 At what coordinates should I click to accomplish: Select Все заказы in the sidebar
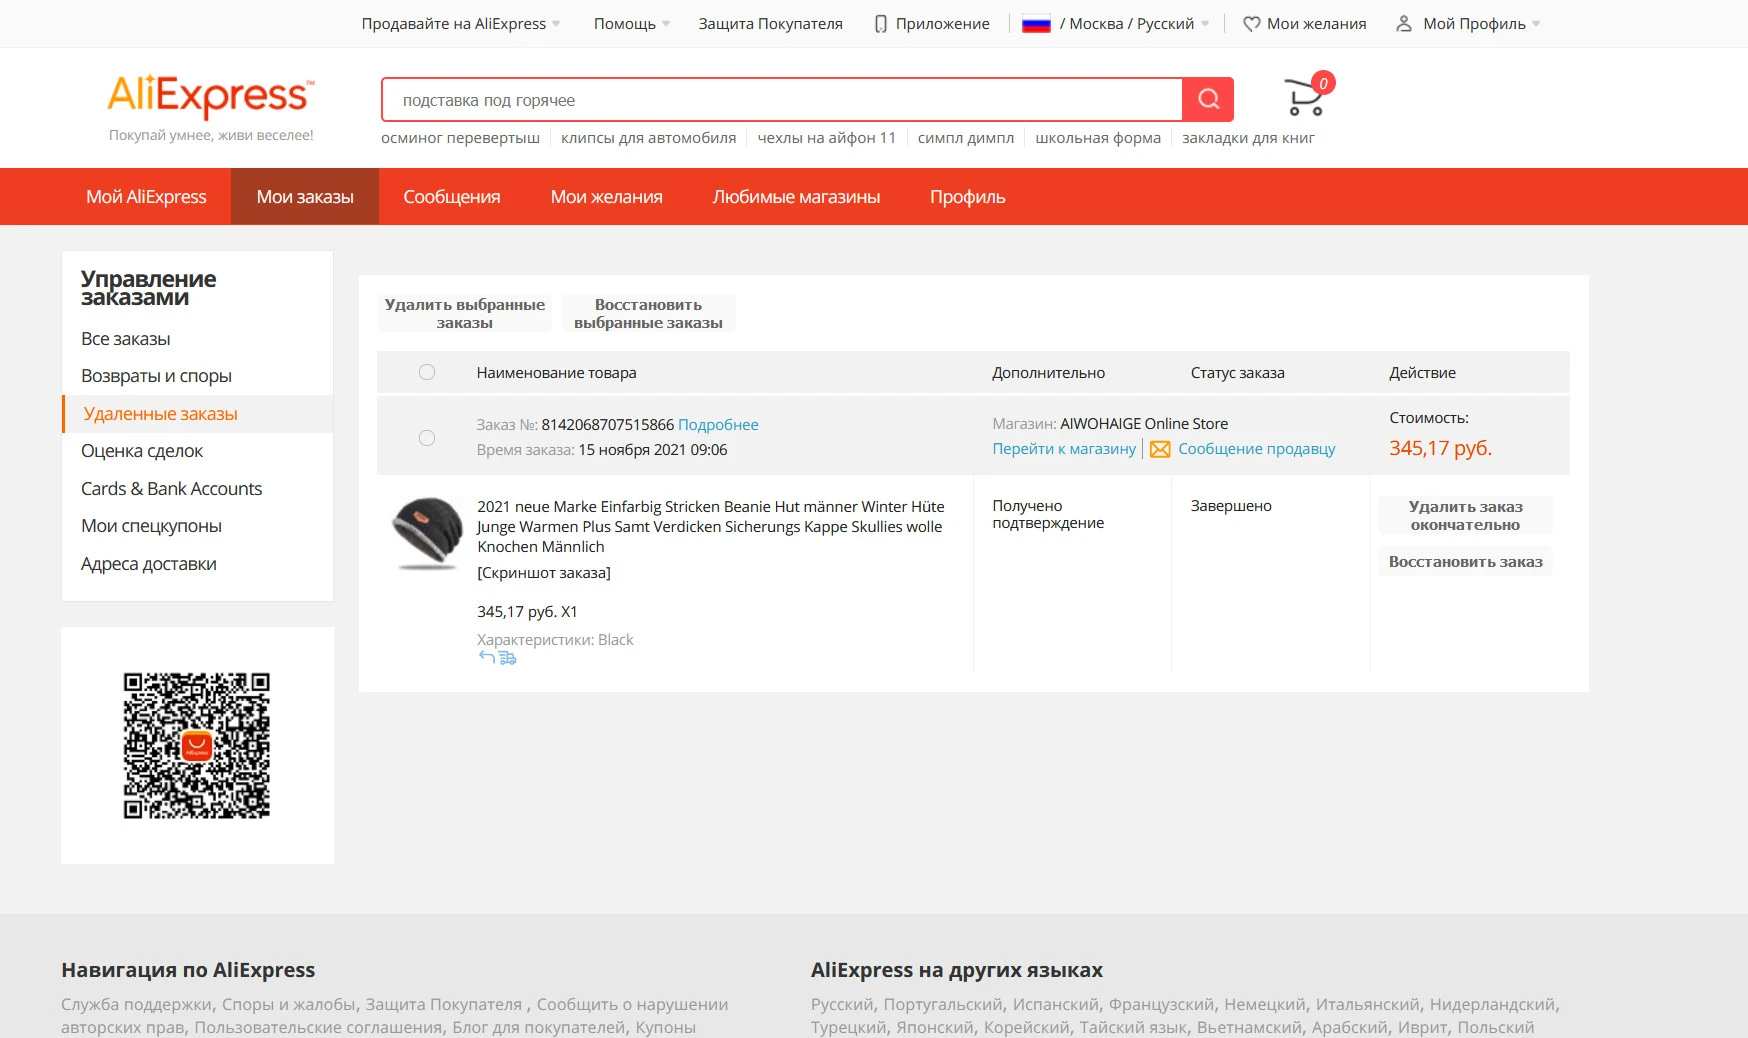[126, 339]
